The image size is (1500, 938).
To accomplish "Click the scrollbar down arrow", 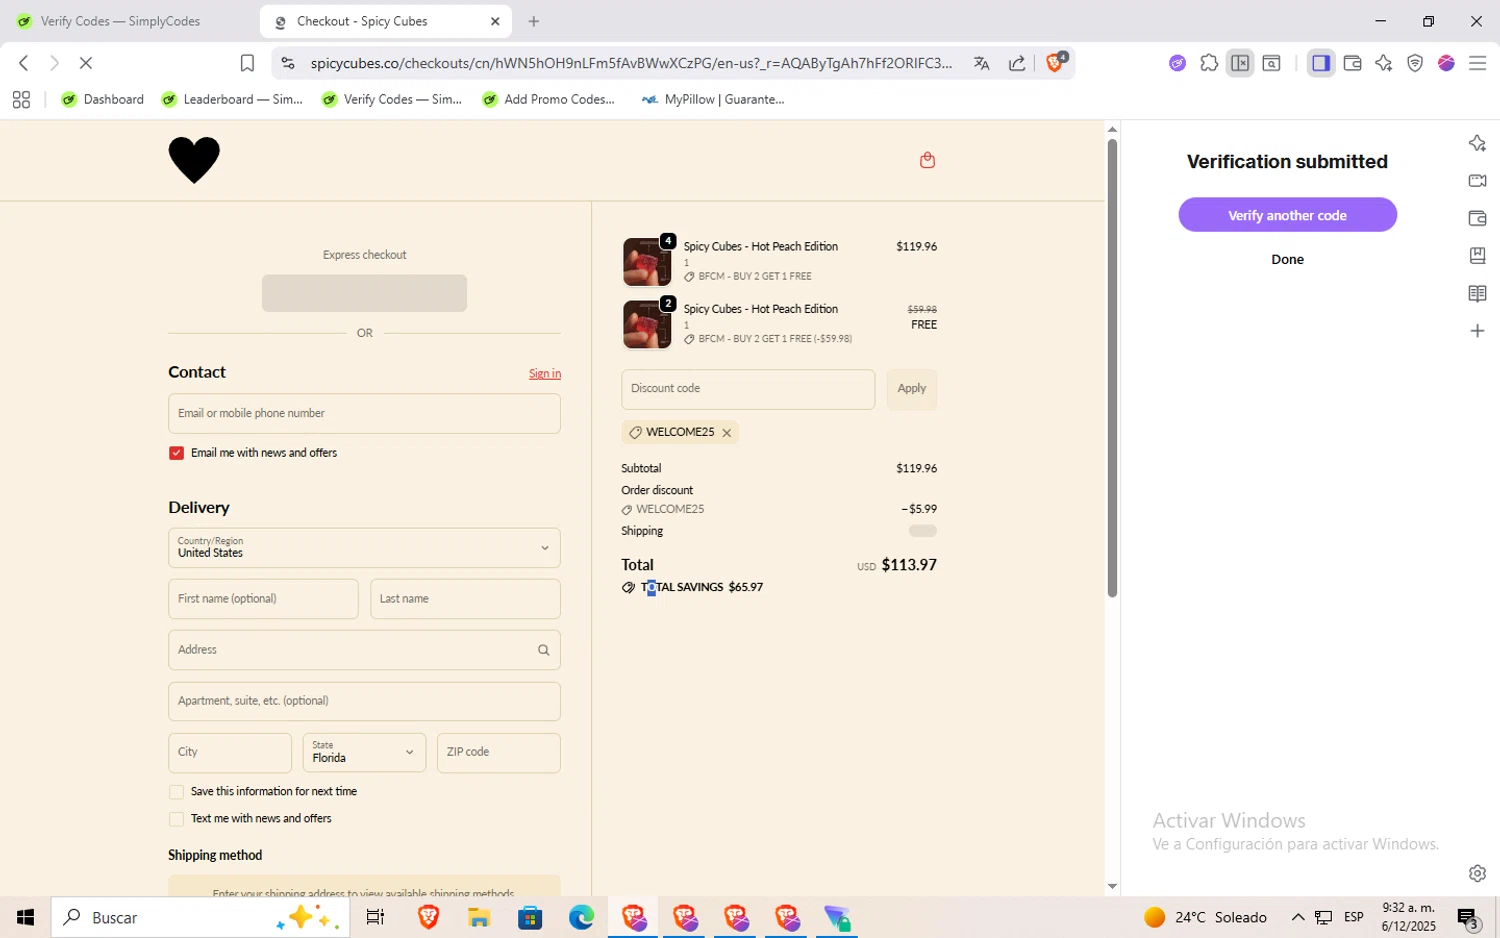I will point(1112,886).
